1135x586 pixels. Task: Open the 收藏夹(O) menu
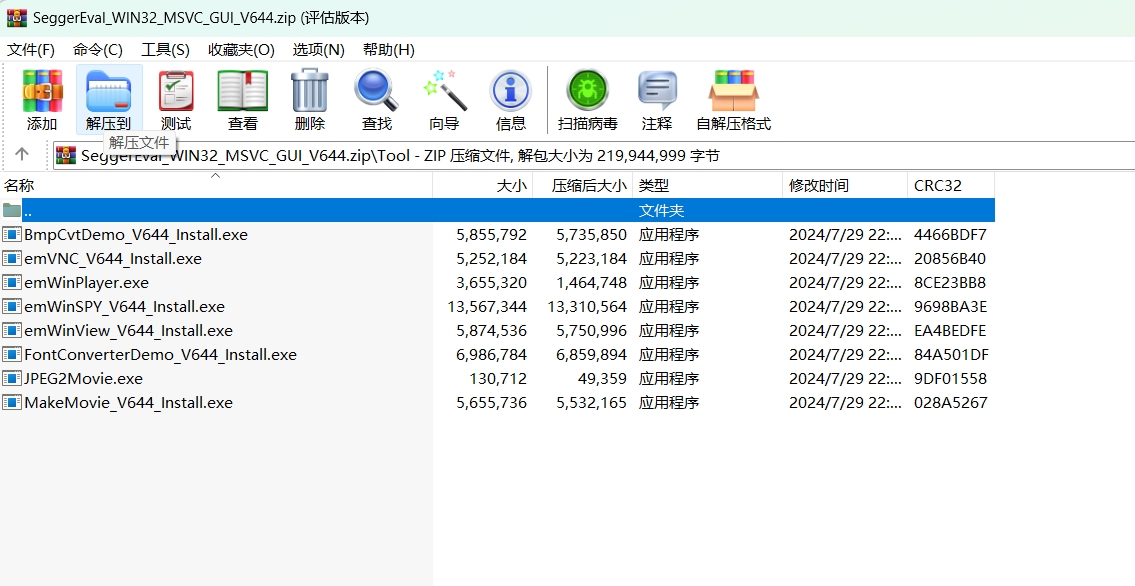tap(241, 50)
